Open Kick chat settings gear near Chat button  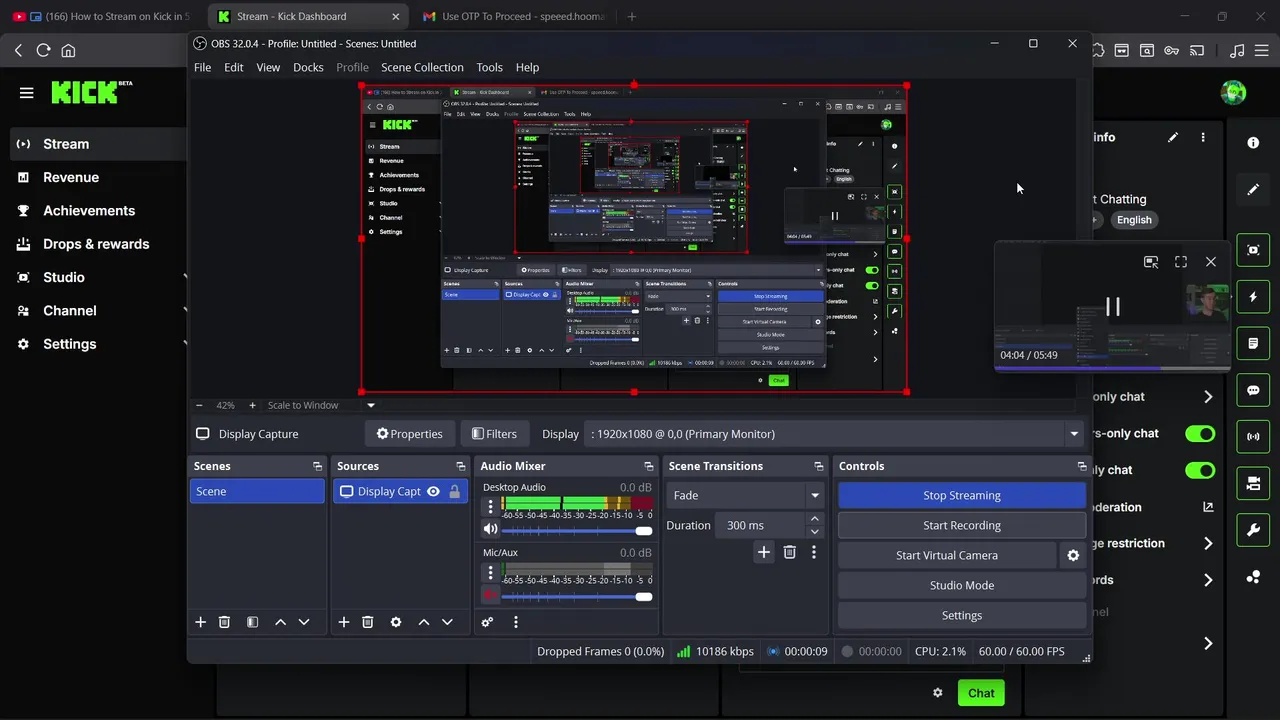point(938,693)
